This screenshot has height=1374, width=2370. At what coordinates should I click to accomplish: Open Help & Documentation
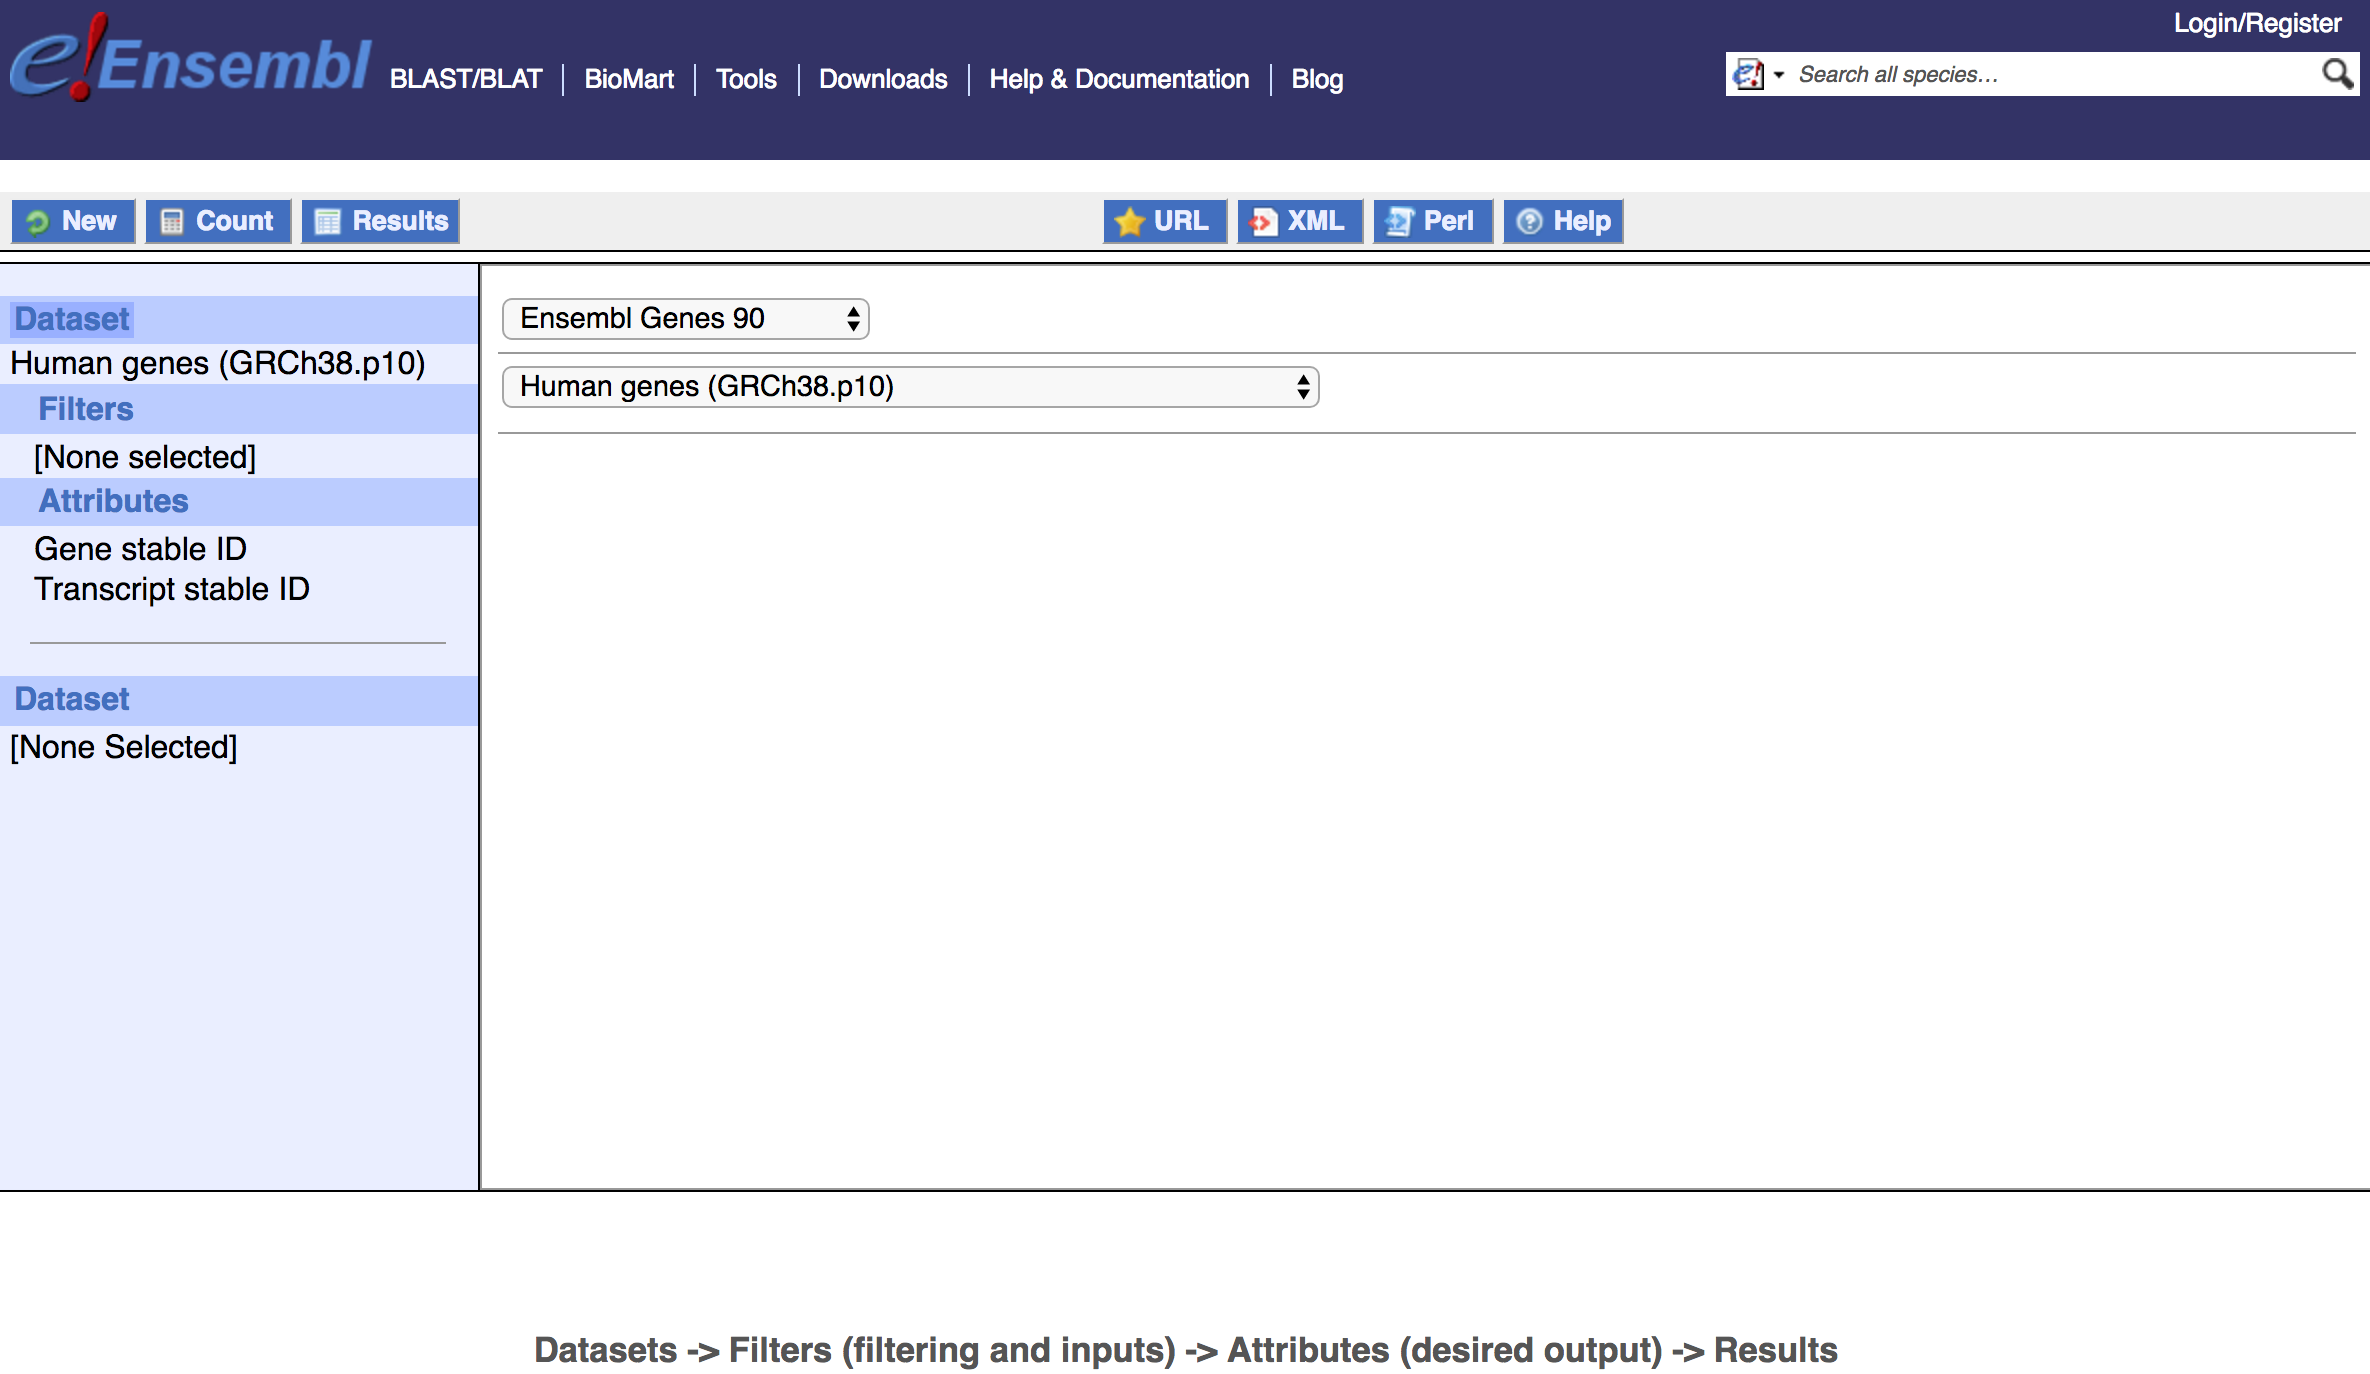click(1119, 79)
